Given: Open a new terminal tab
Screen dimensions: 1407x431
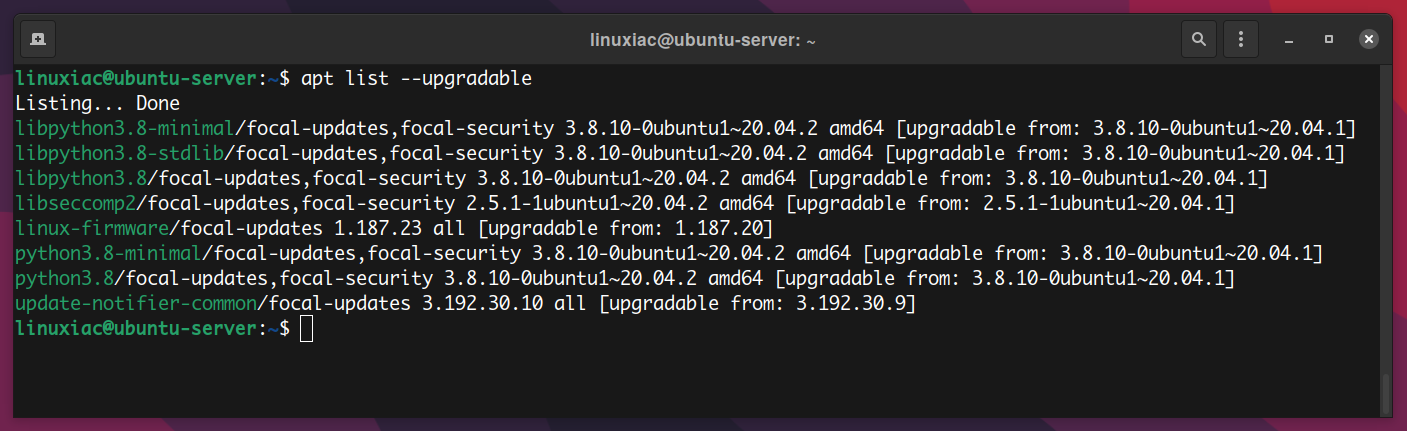Looking at the screenshot, I should pos(37,40).
